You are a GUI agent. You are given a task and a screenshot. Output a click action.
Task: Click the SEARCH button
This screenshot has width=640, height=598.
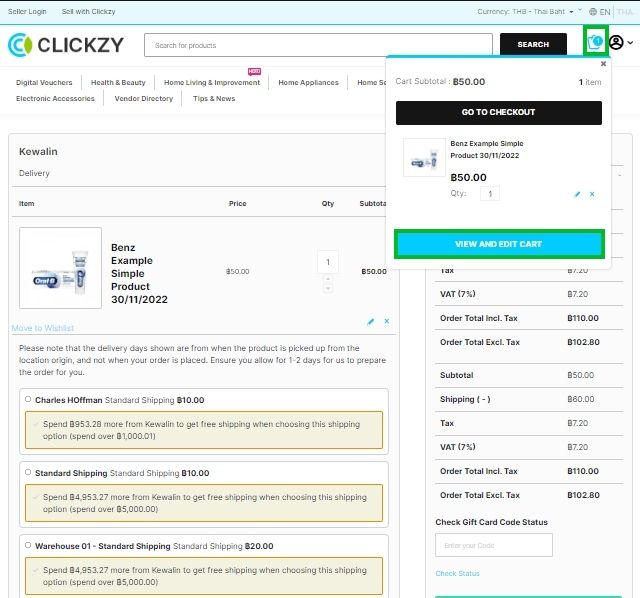click(x=533, y=44)
